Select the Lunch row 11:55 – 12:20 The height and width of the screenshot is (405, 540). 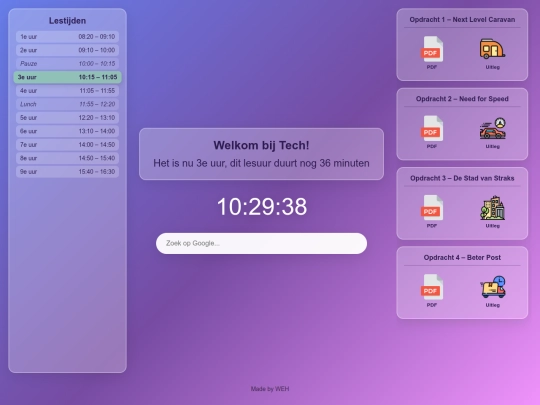(x=68, y=104)
